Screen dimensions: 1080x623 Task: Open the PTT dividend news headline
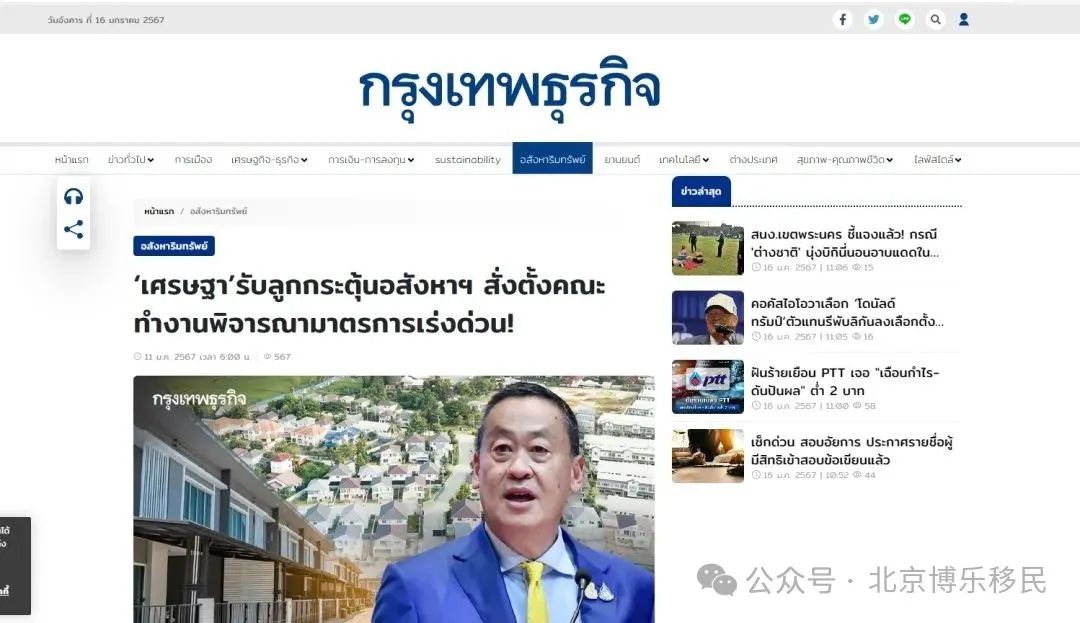click(x=845, y=381)
